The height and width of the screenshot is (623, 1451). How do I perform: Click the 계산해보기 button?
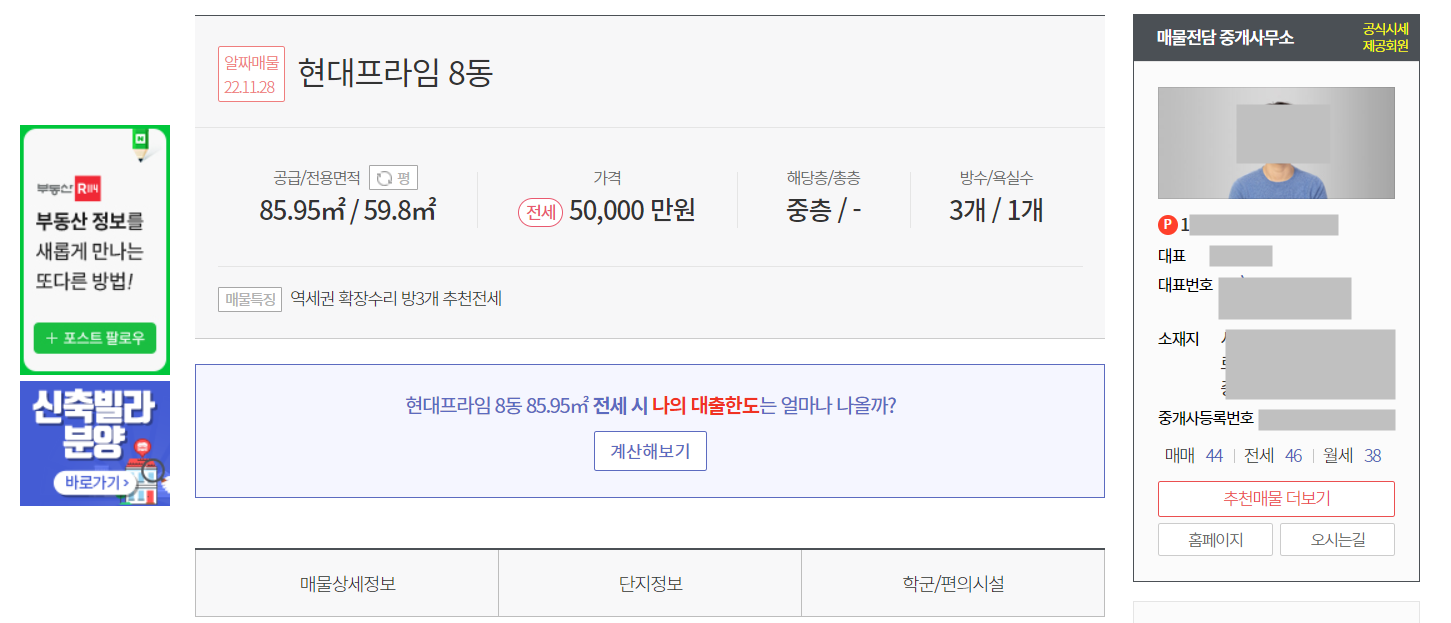point(650,450)
